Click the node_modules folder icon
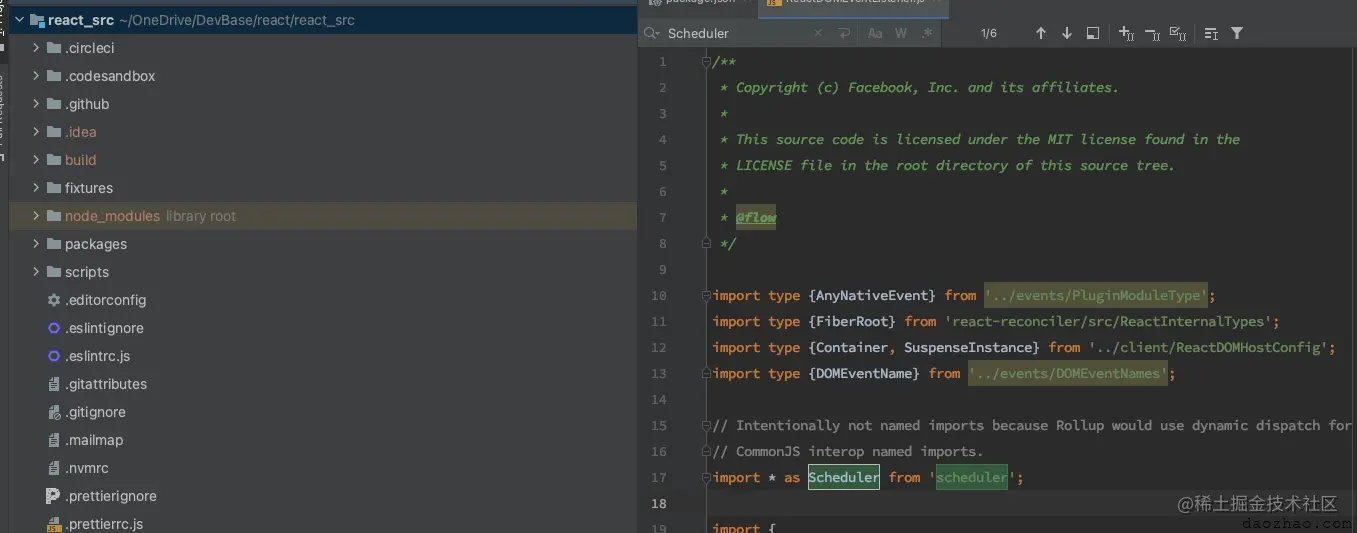1357x533 pixels. click(x=54, y=216)
